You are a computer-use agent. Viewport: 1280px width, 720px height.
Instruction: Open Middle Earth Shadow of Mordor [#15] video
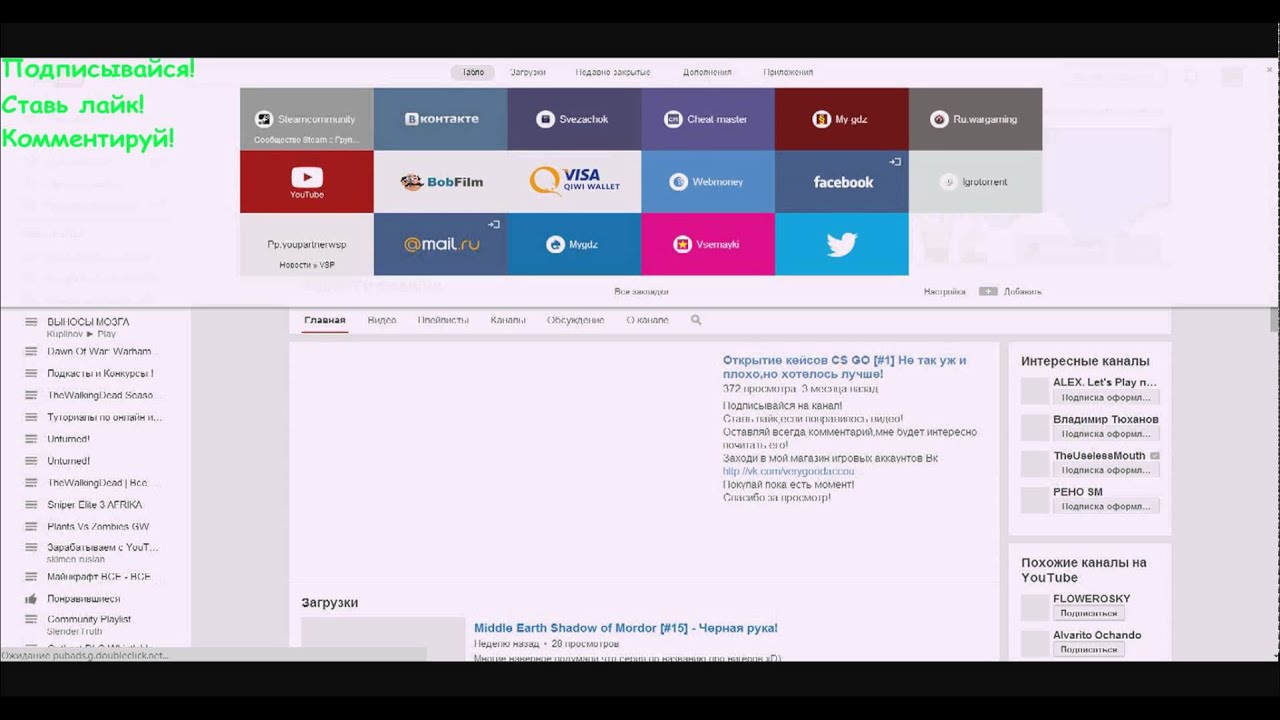[626, 628]
